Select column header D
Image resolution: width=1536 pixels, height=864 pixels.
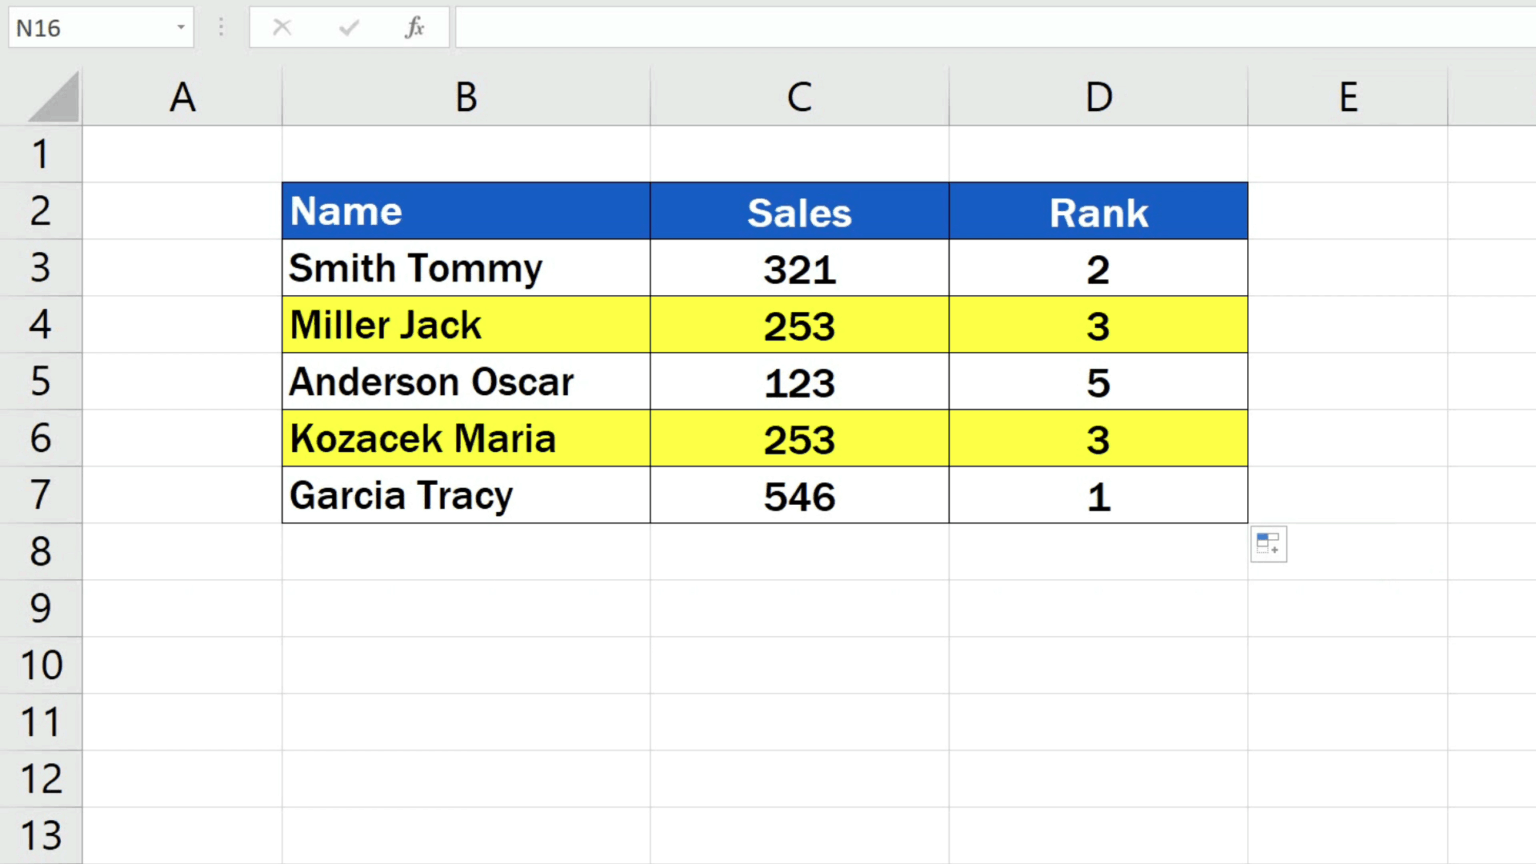click(1098, 96)
